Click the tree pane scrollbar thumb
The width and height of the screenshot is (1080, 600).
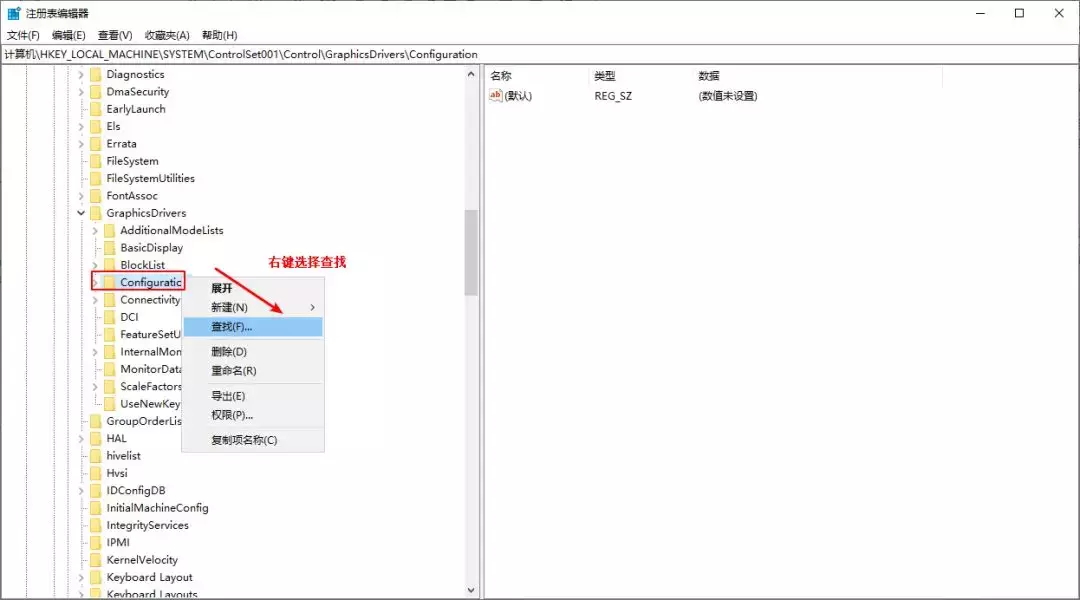tap(471, 252)
